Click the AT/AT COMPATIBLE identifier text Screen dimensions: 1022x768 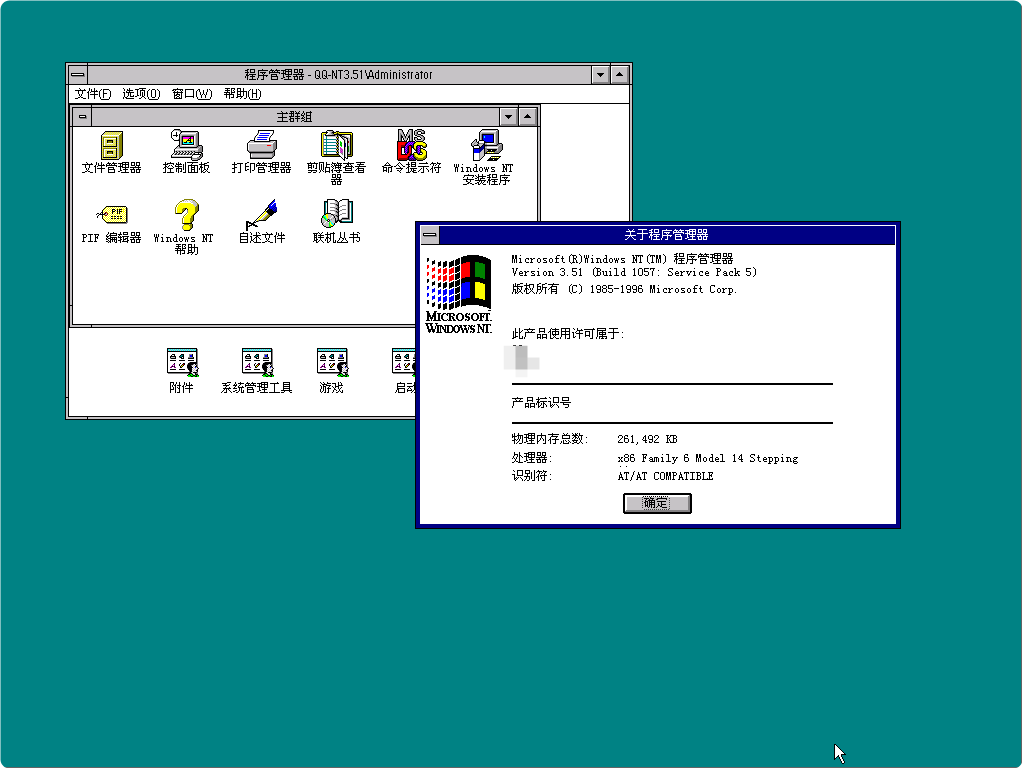[x=665, y=476]
